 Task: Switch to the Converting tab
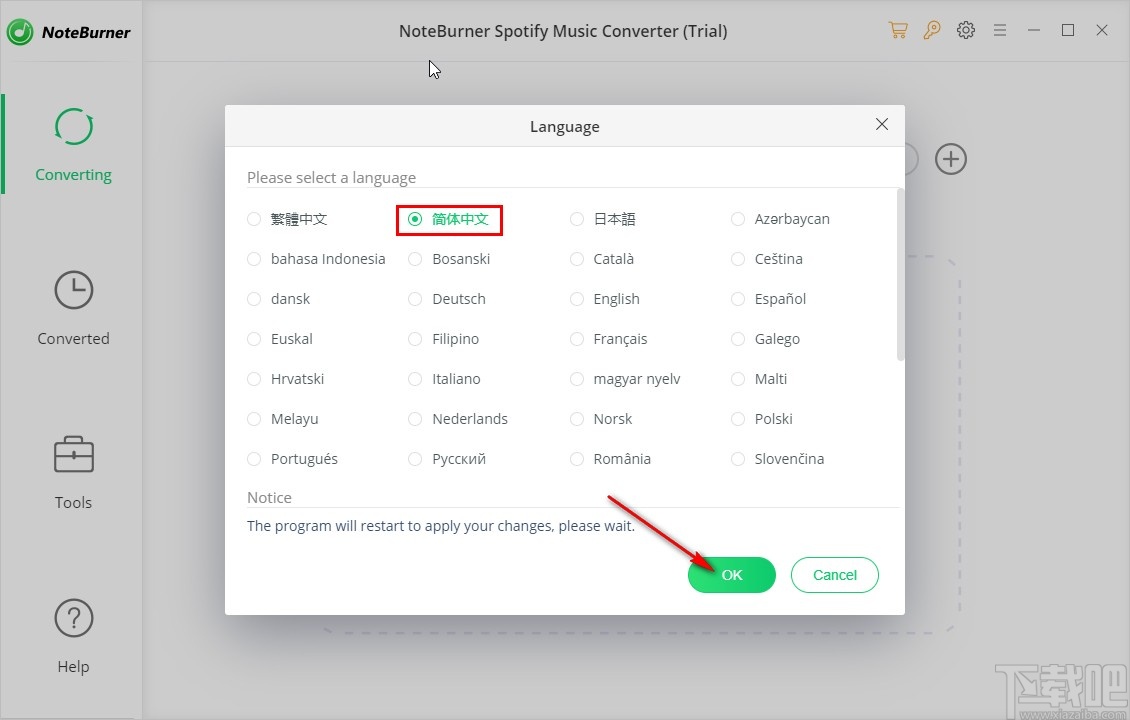point(73,145)
